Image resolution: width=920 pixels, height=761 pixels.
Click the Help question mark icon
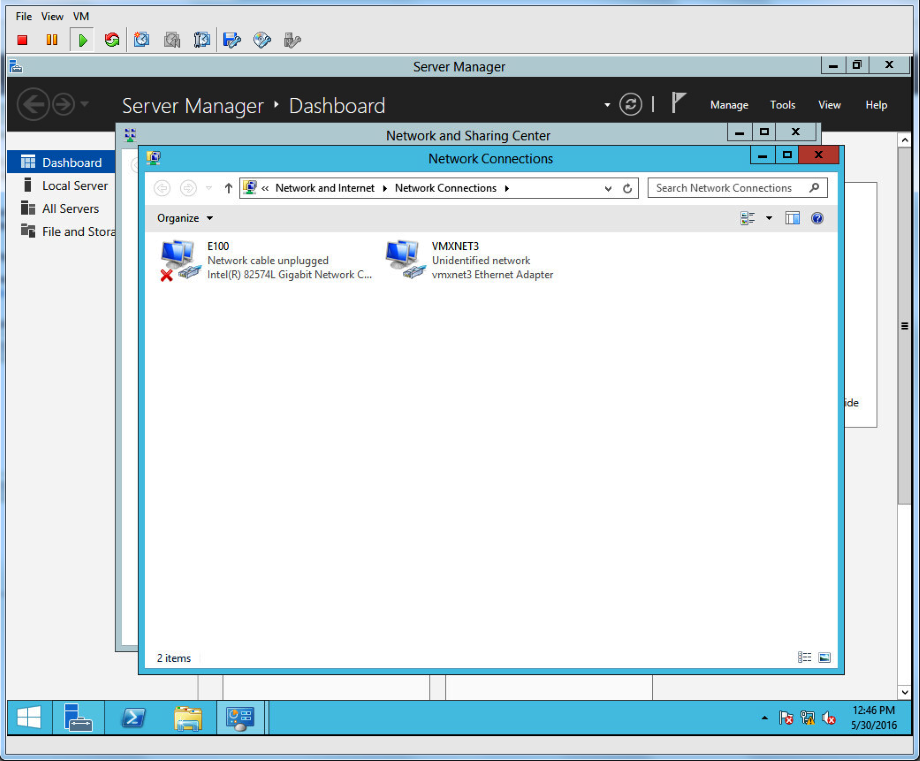(x=817, y=218)
